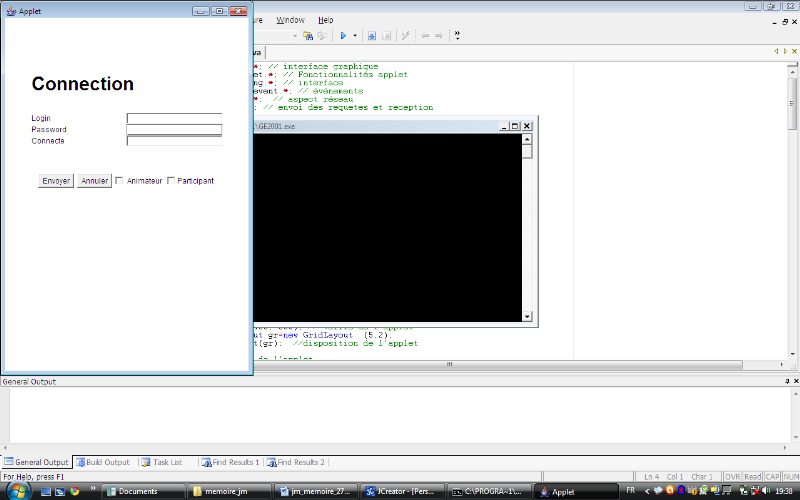Open the search combo box dropdown arrow
The width and height of the screenshot is (800, 500).
coord(295,36)
